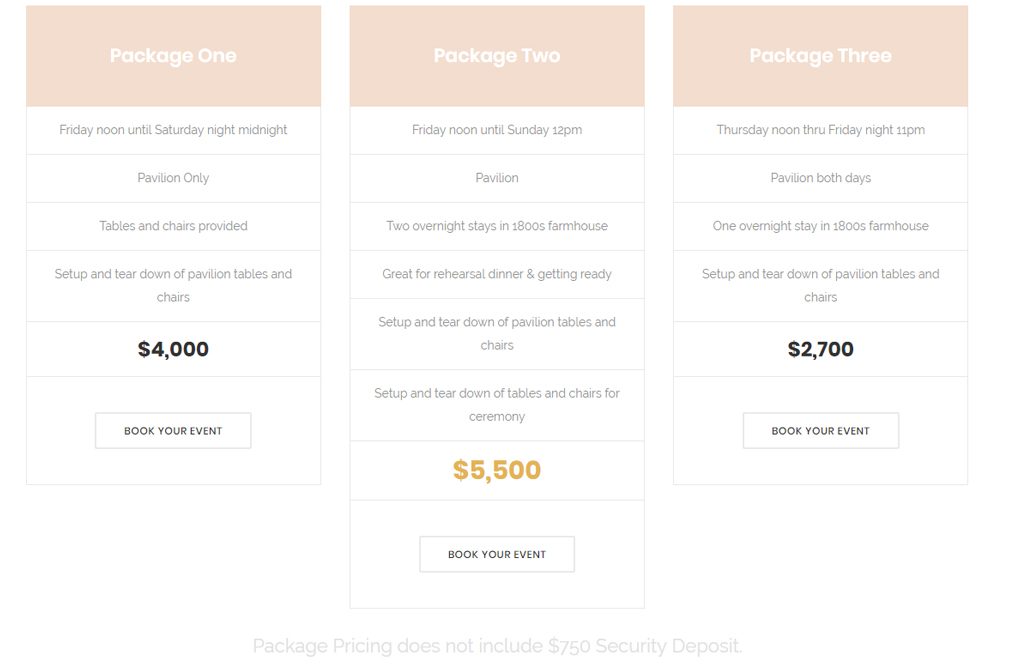Click 'Friday noon until Saturday night midnight' row
Screen dimensions: 1024x666
coord(173,130)
